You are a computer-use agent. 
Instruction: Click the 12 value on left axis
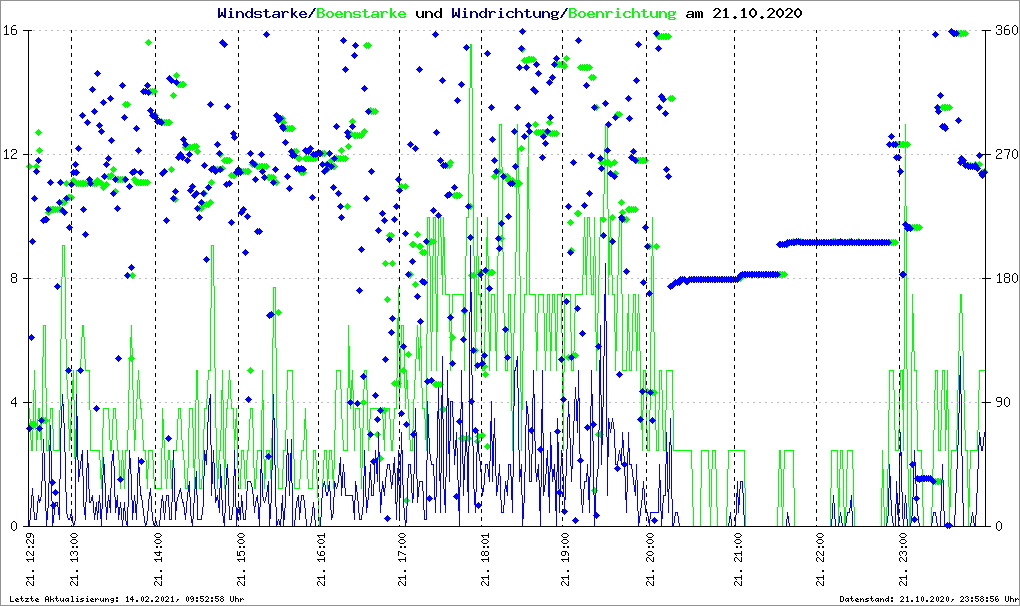click(13, 155)
